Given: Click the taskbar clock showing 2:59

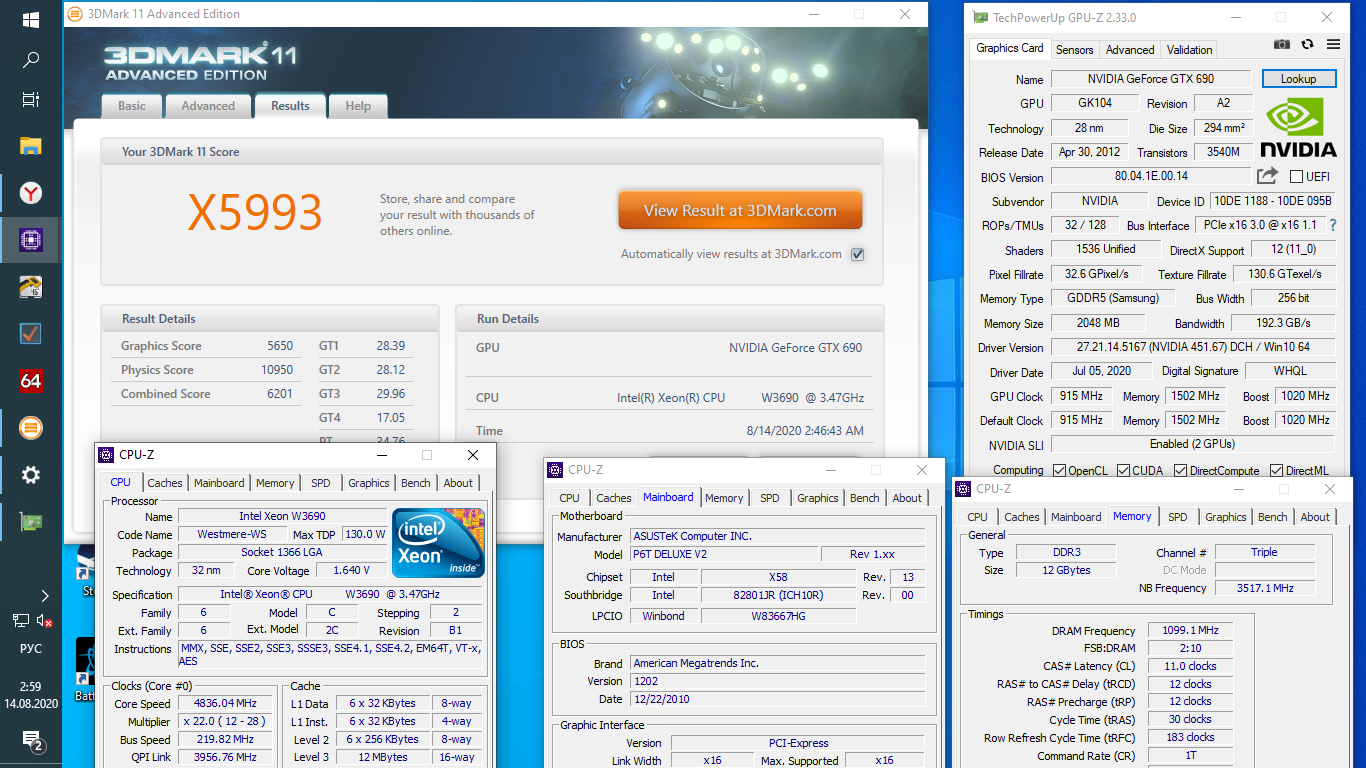Looking at the screenshot, I should coord(30,686).
